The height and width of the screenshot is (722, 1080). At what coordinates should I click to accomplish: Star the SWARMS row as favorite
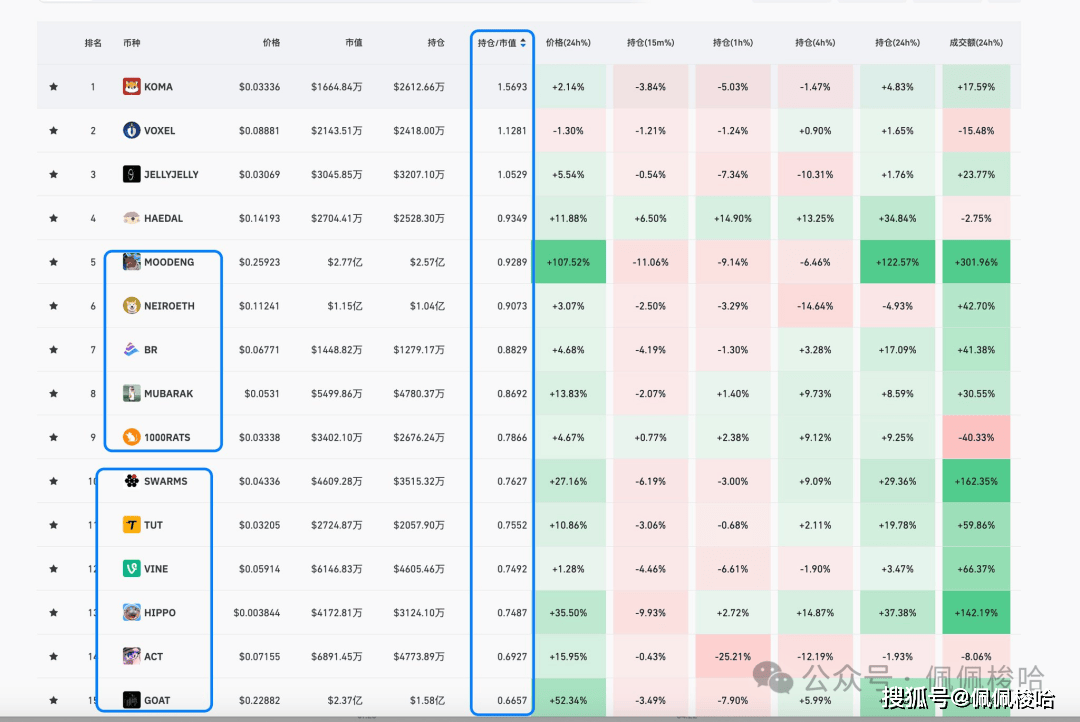(x=54, y=481)
